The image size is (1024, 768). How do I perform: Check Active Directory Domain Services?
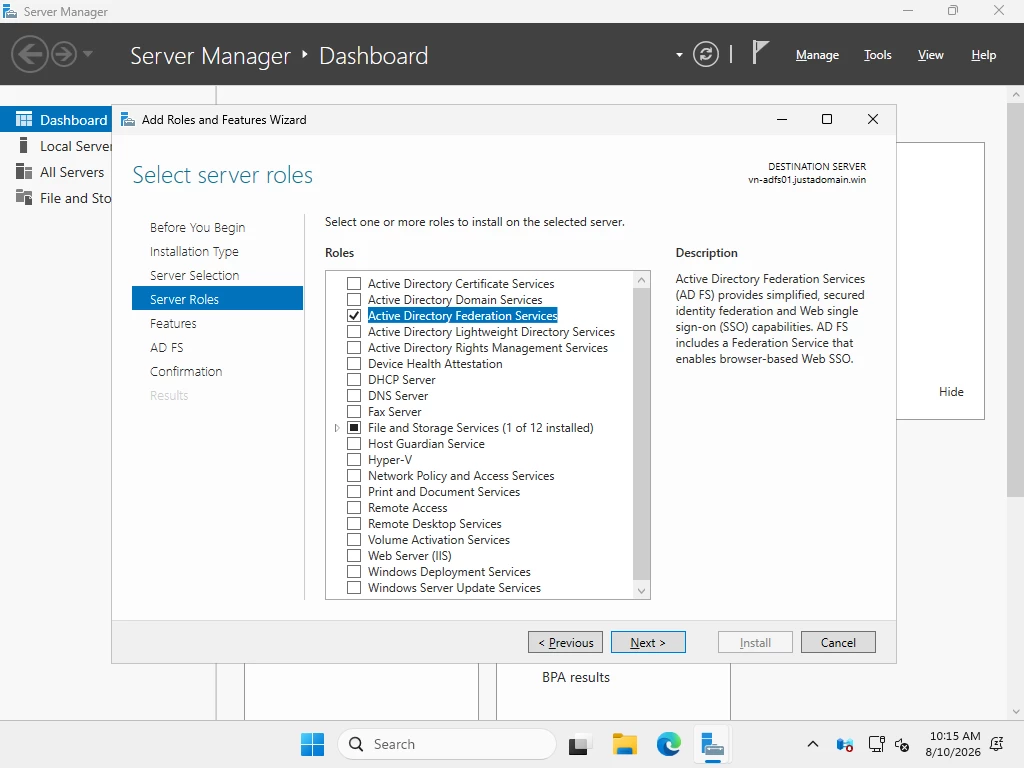pyautogui.click(x=354, y=300)
